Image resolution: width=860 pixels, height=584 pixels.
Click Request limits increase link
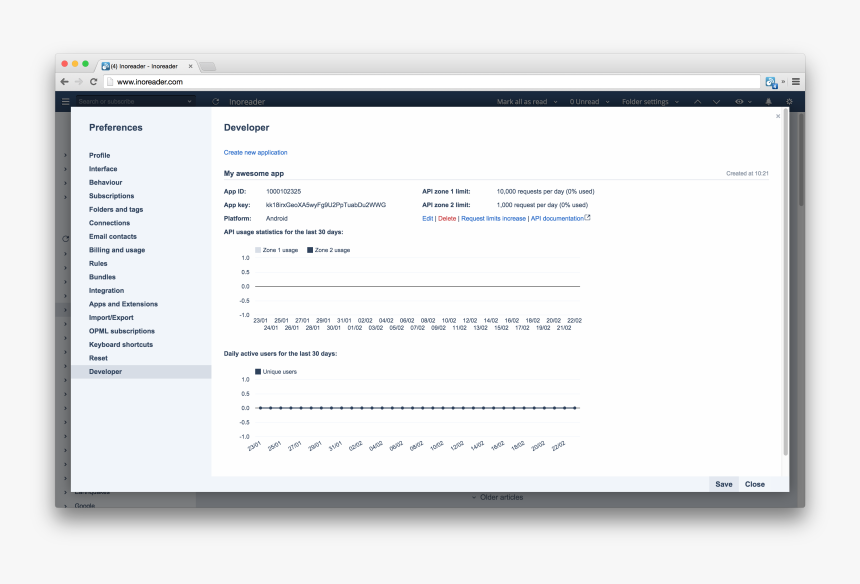point(493,218)
